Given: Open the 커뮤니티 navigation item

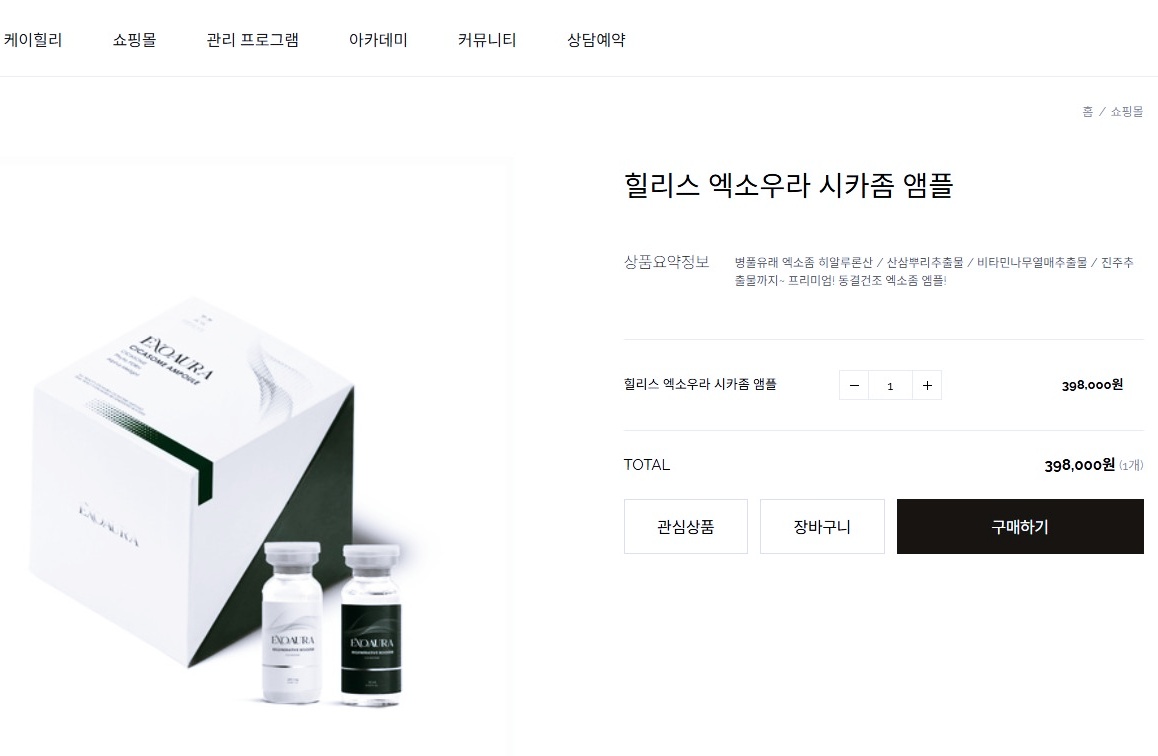Looking at the screenshot, I should [487, 40].
